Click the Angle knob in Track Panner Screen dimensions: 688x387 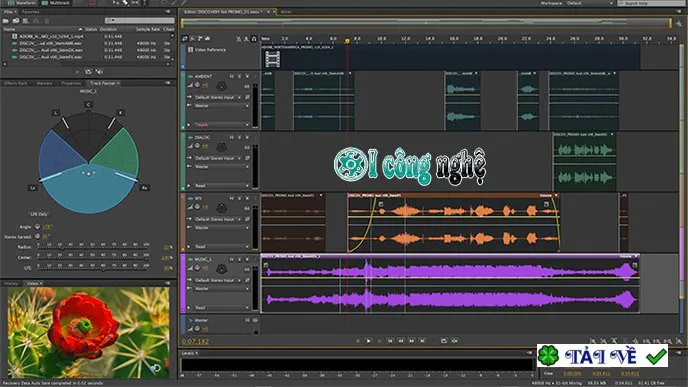pos(37,227)
